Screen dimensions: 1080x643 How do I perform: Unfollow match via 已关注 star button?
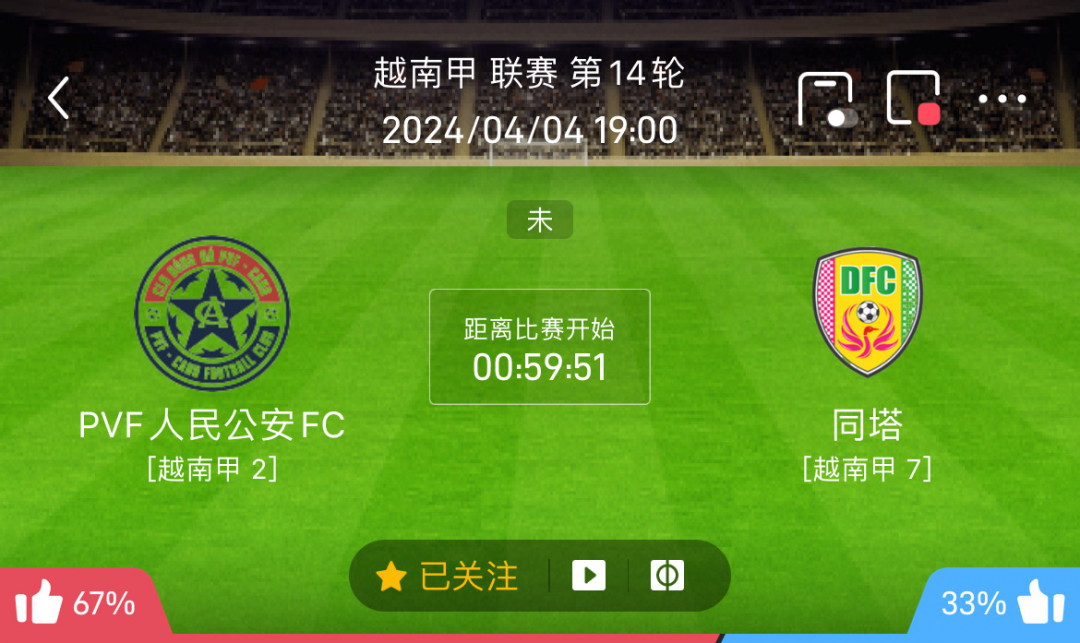click(448, 576)
